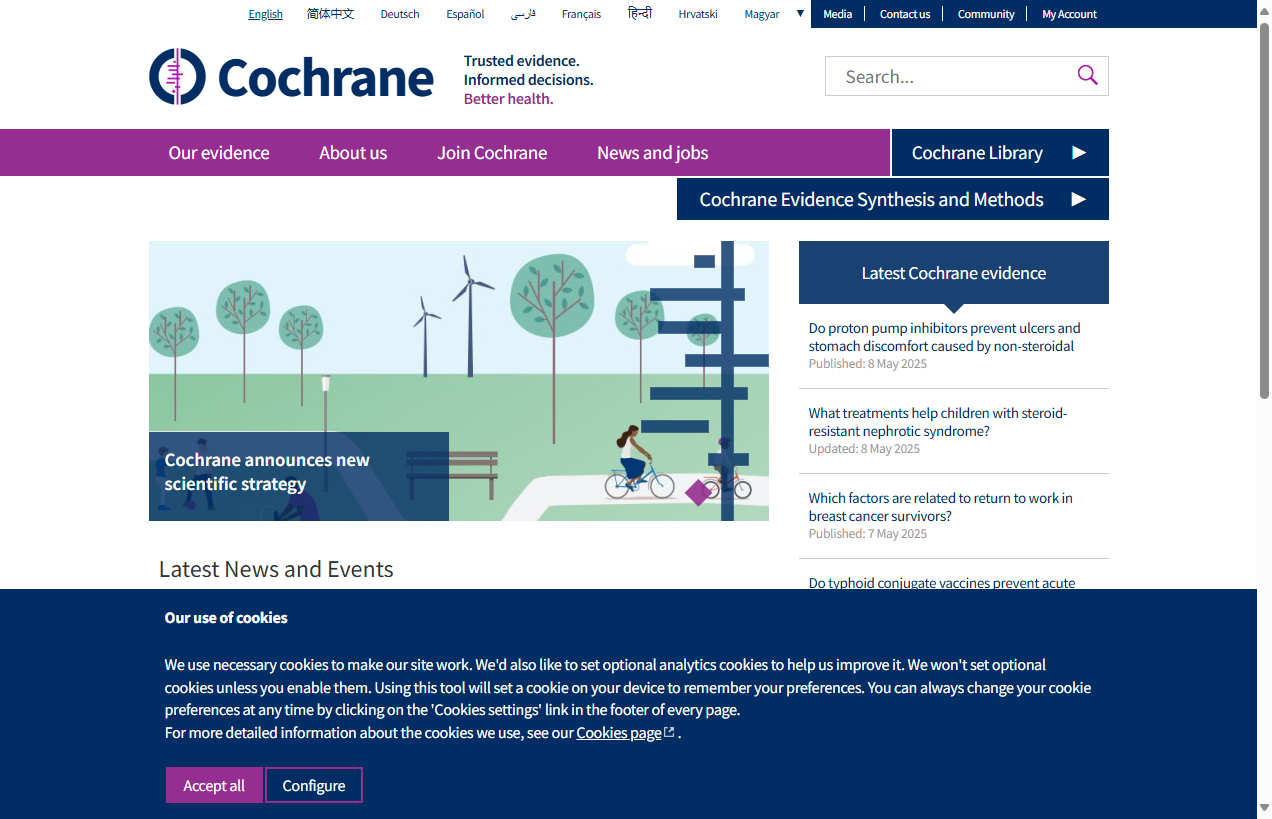This screenshot has height=819, width=1272.
Task: Click the magnifying glass search icon
Action: (x=1087, y=75)
